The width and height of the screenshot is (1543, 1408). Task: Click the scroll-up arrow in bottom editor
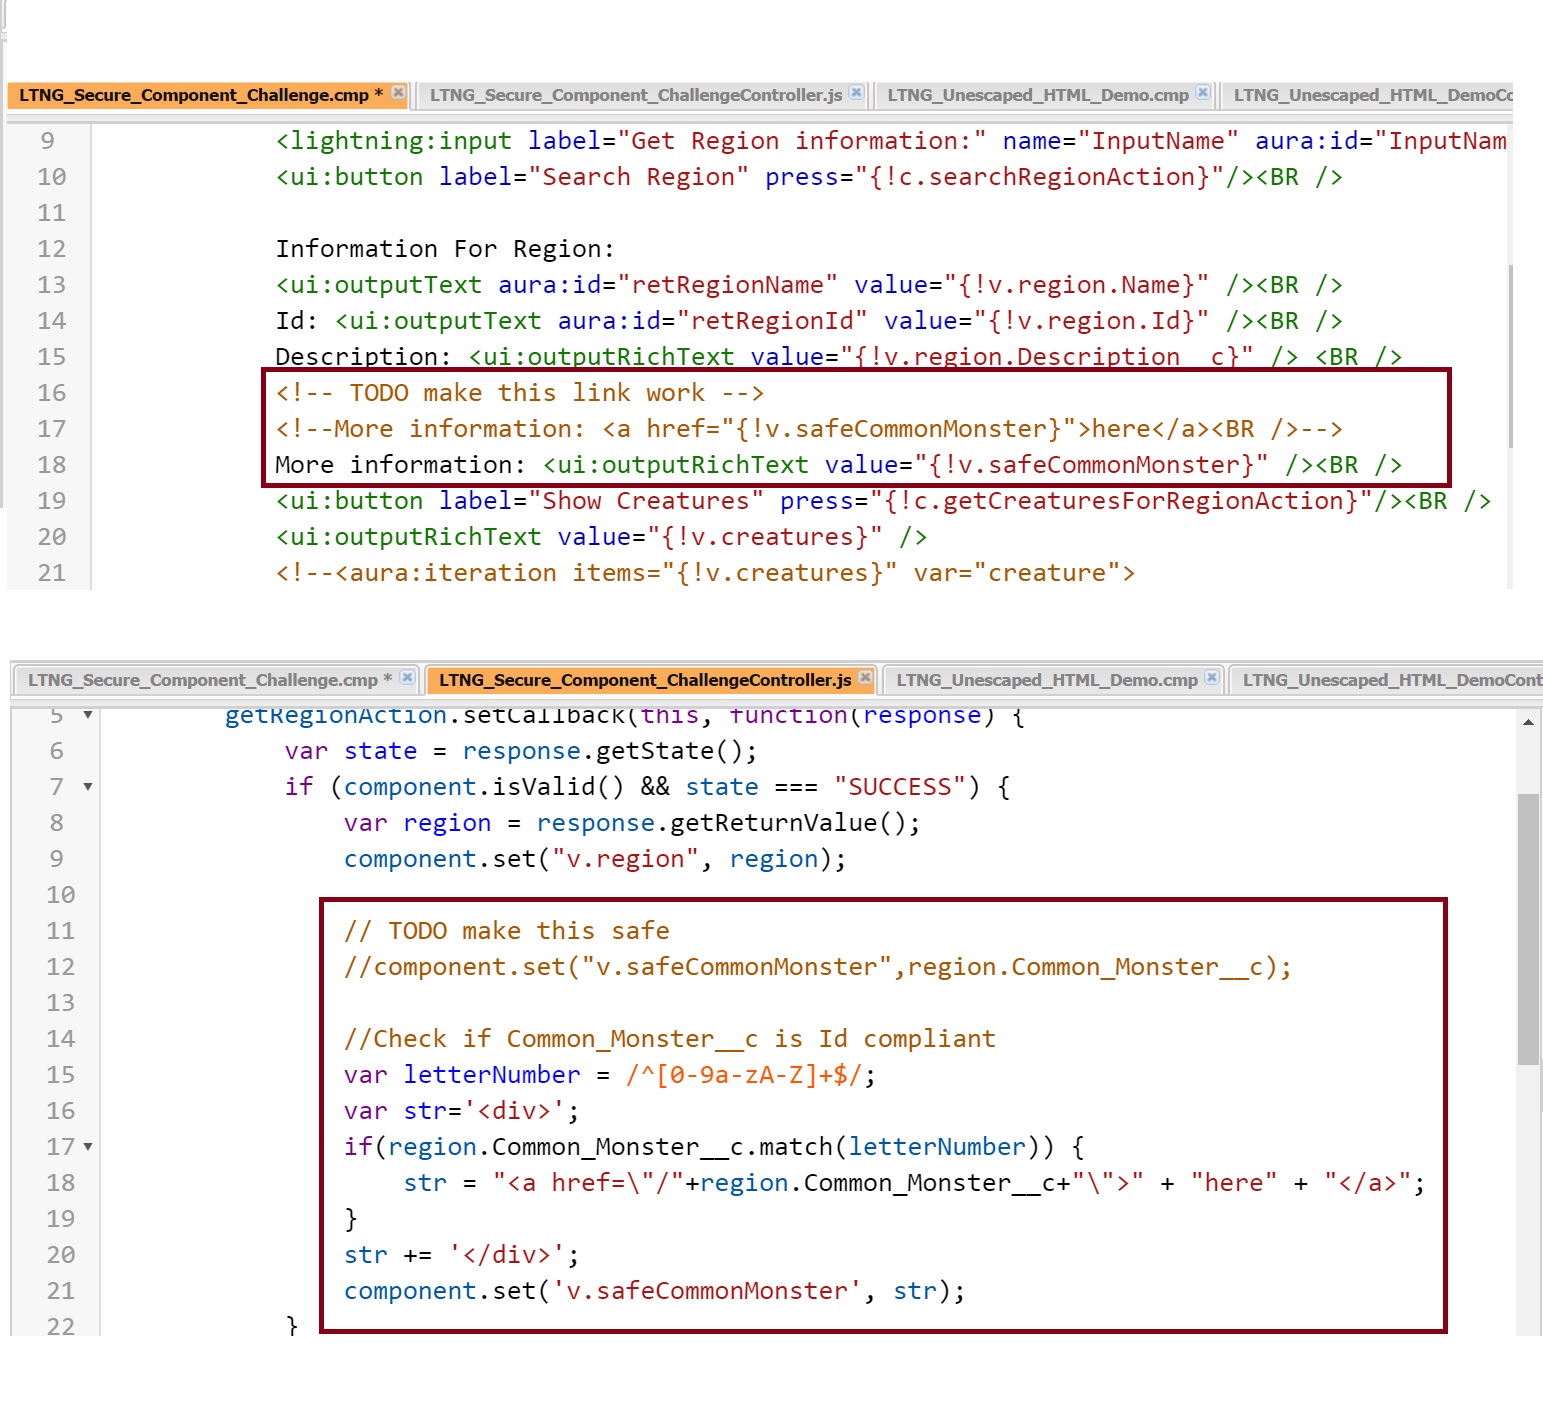tap(1528, 722)
